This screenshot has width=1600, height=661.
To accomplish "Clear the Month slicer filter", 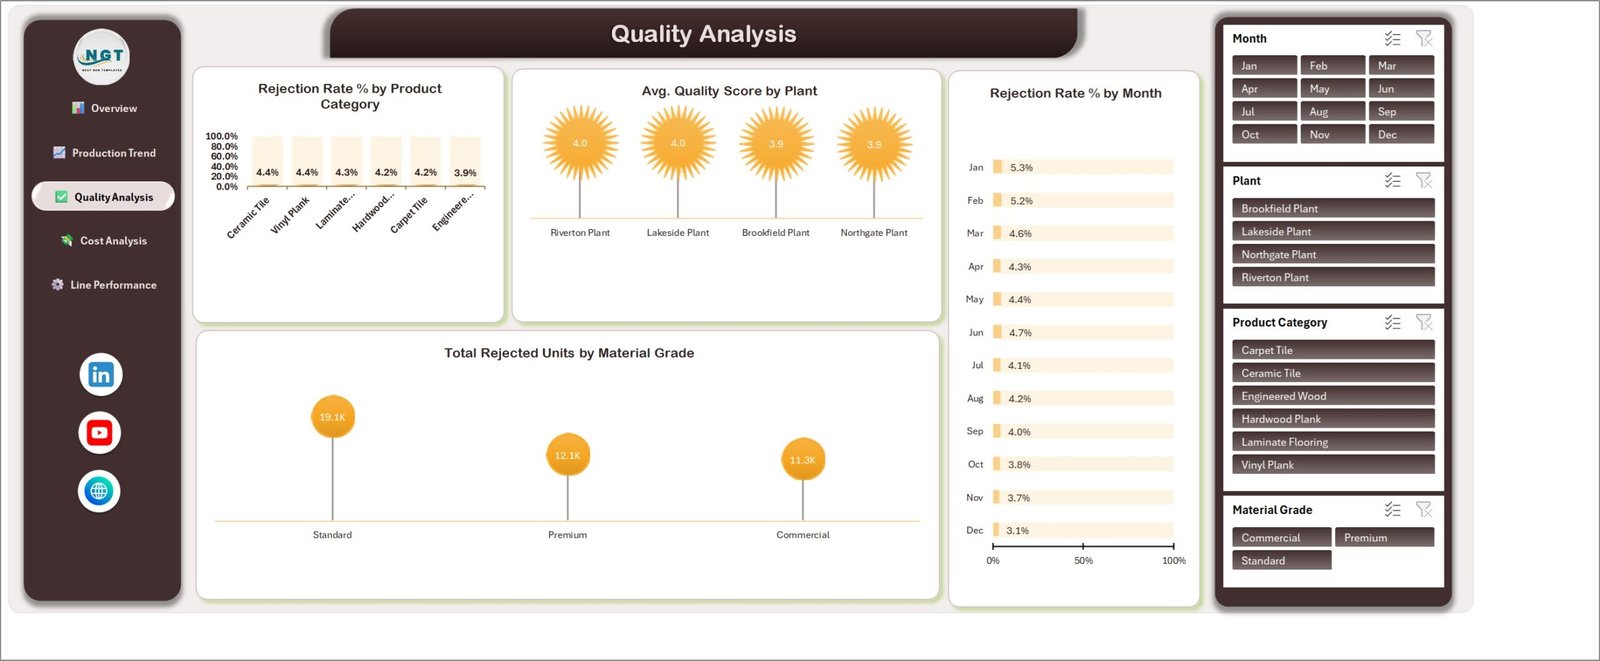I will 1424,39.
